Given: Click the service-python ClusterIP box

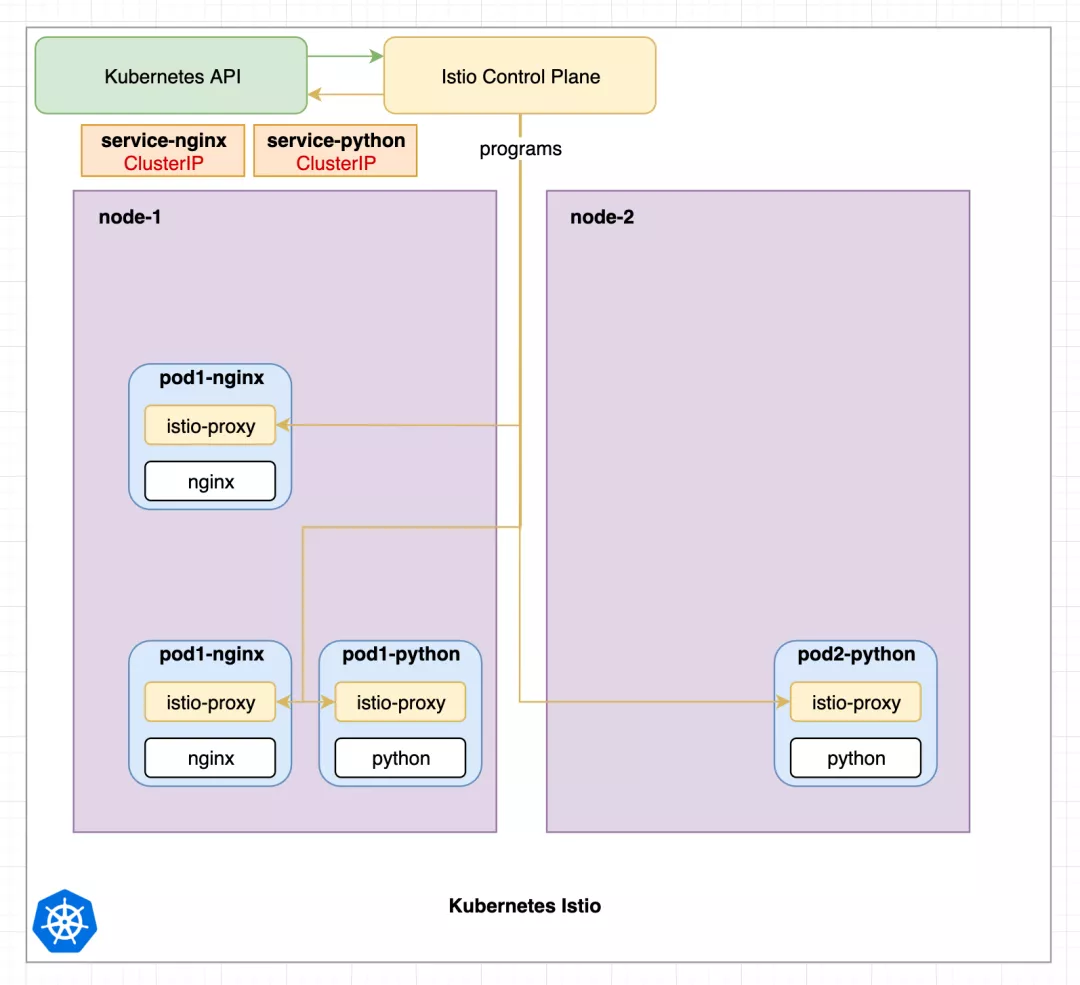Looking at the screenshot, I should (335, 151).
